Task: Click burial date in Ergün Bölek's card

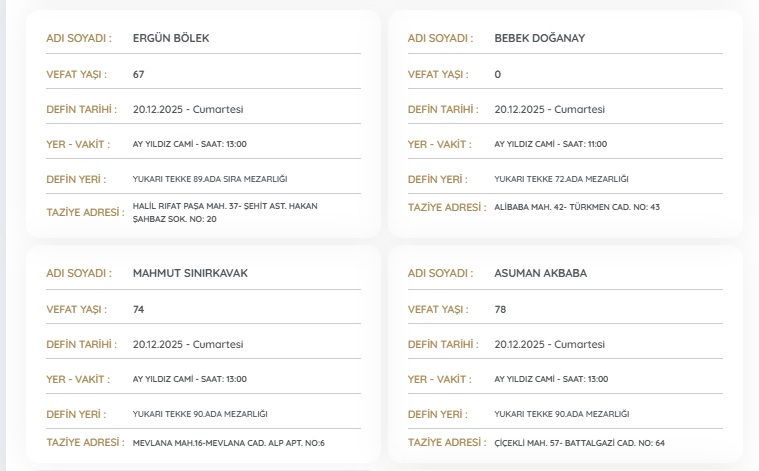Action: point(188,110)
